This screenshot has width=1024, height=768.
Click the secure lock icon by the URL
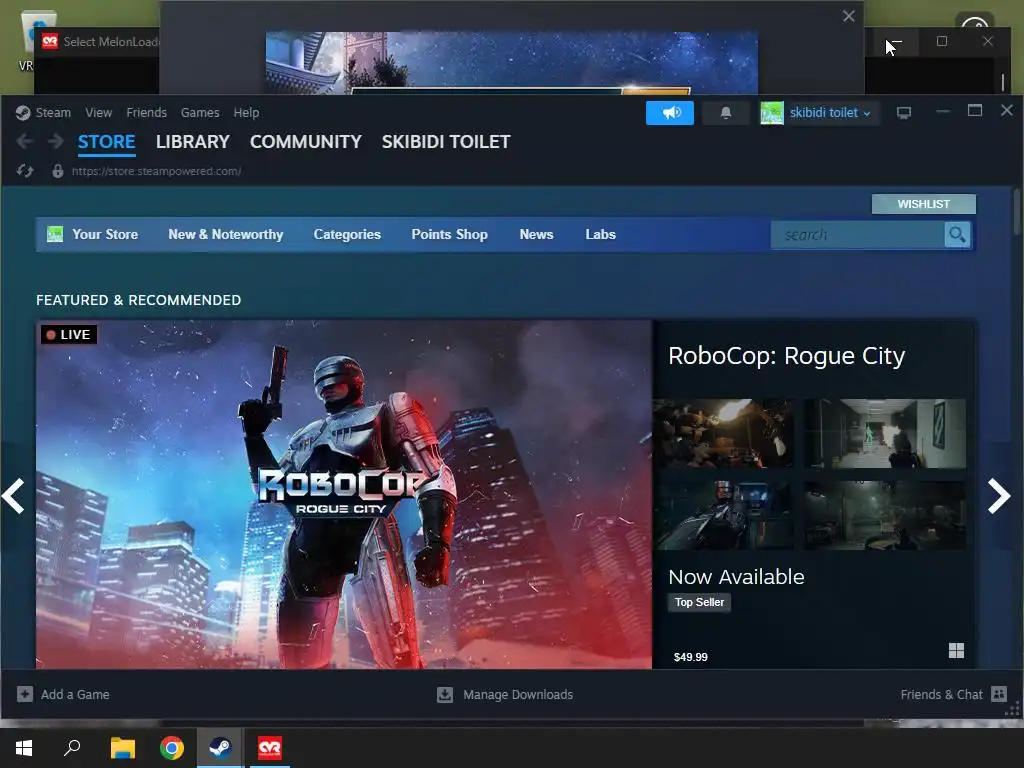57,171
